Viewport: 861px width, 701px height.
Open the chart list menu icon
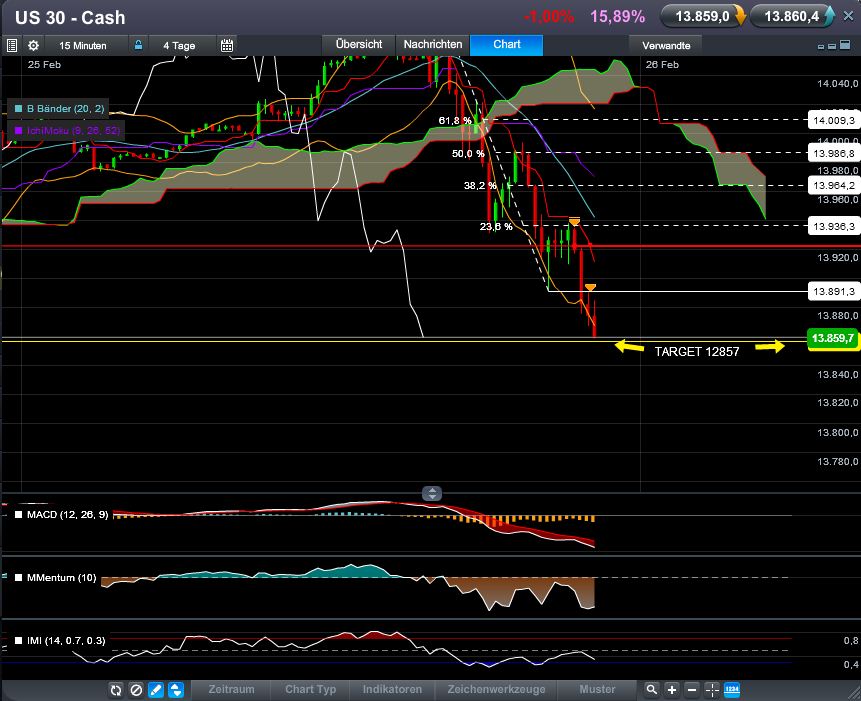[12, 46]
